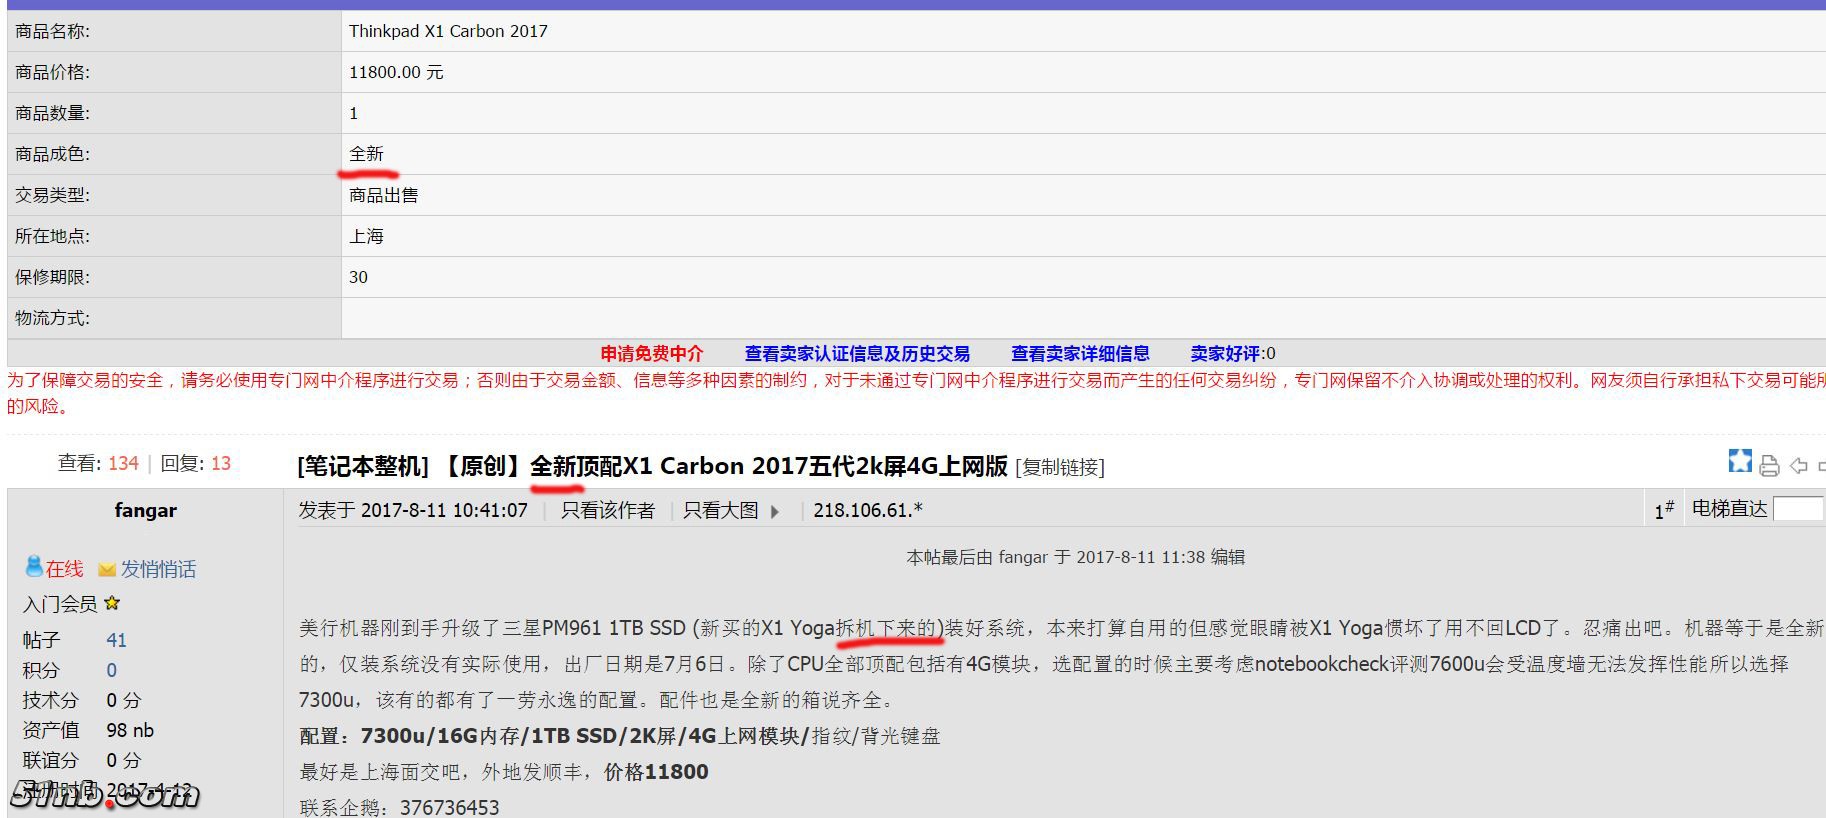Click the [笔记本整机] category link
1826x818 pixels.
coord(363,466)
